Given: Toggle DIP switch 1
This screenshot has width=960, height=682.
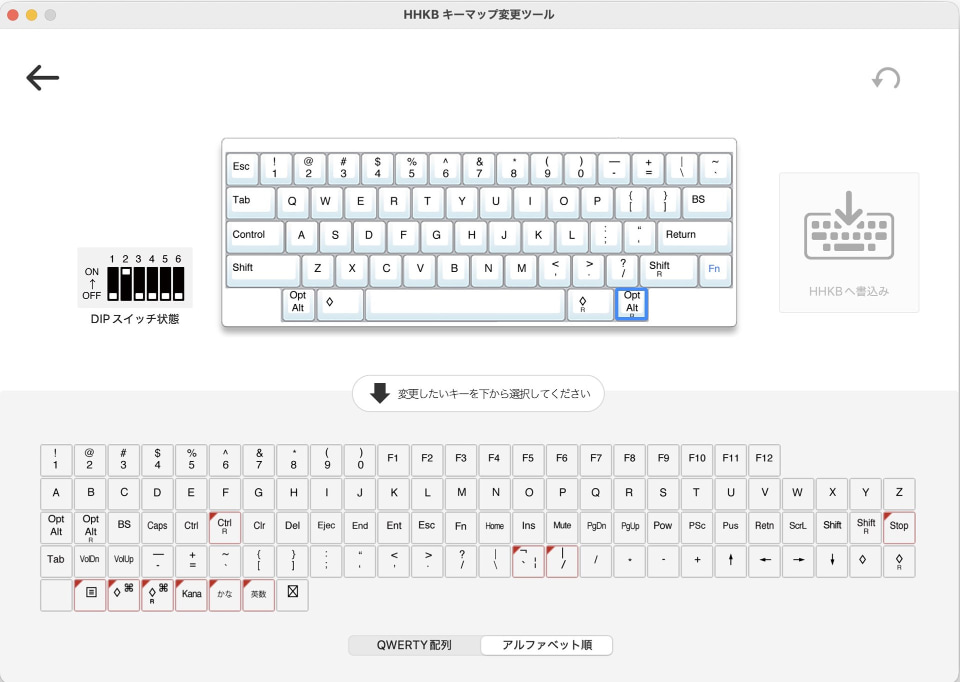Looking at the screenshot, I should pos(113,283).
